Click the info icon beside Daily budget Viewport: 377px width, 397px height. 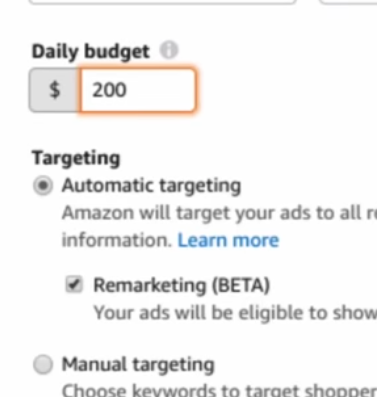click(169, 50)
